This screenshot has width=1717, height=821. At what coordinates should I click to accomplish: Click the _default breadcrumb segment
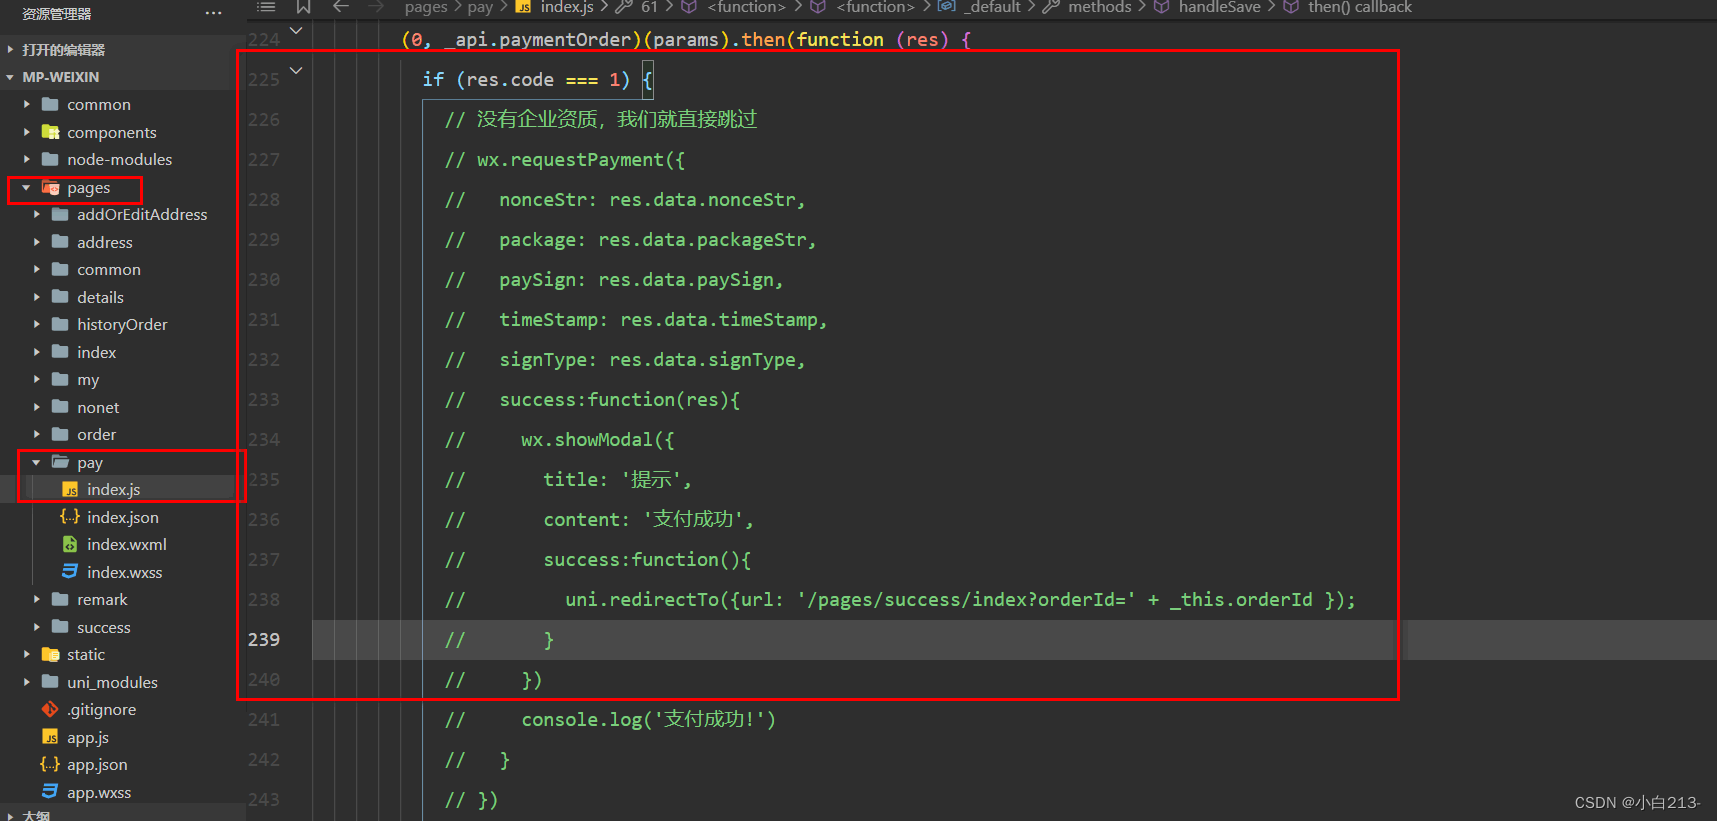(993, 7)
